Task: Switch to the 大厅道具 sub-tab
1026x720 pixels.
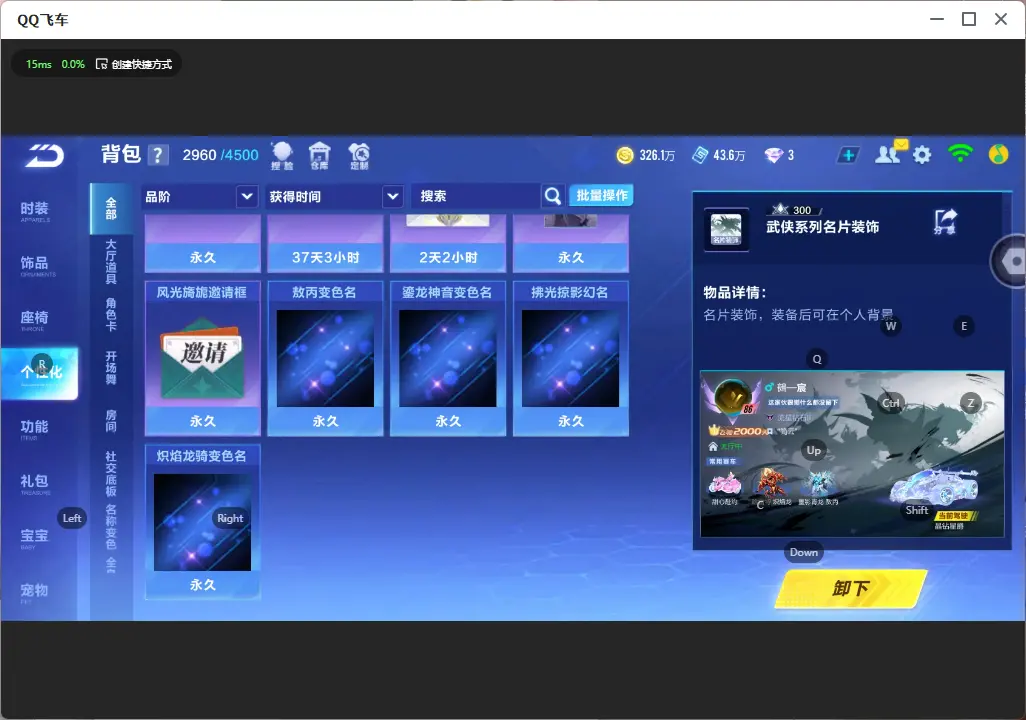Action: click(x=111, y=261)
